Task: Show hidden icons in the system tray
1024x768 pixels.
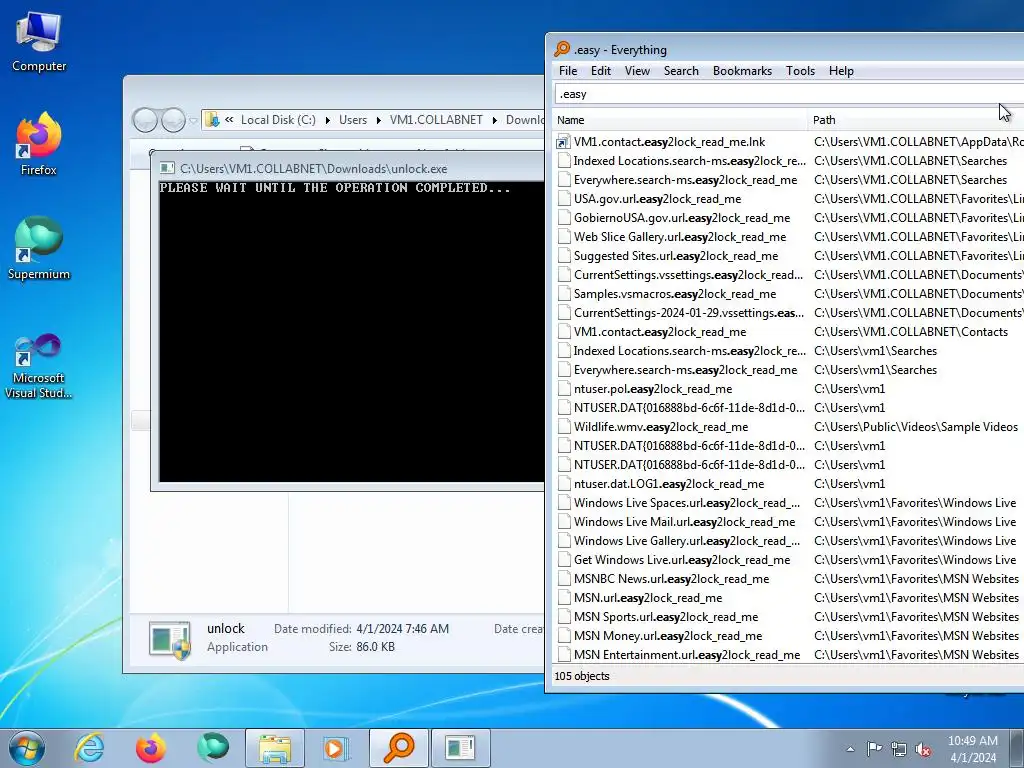Action: pyautogui.click(x=850, y=749)
